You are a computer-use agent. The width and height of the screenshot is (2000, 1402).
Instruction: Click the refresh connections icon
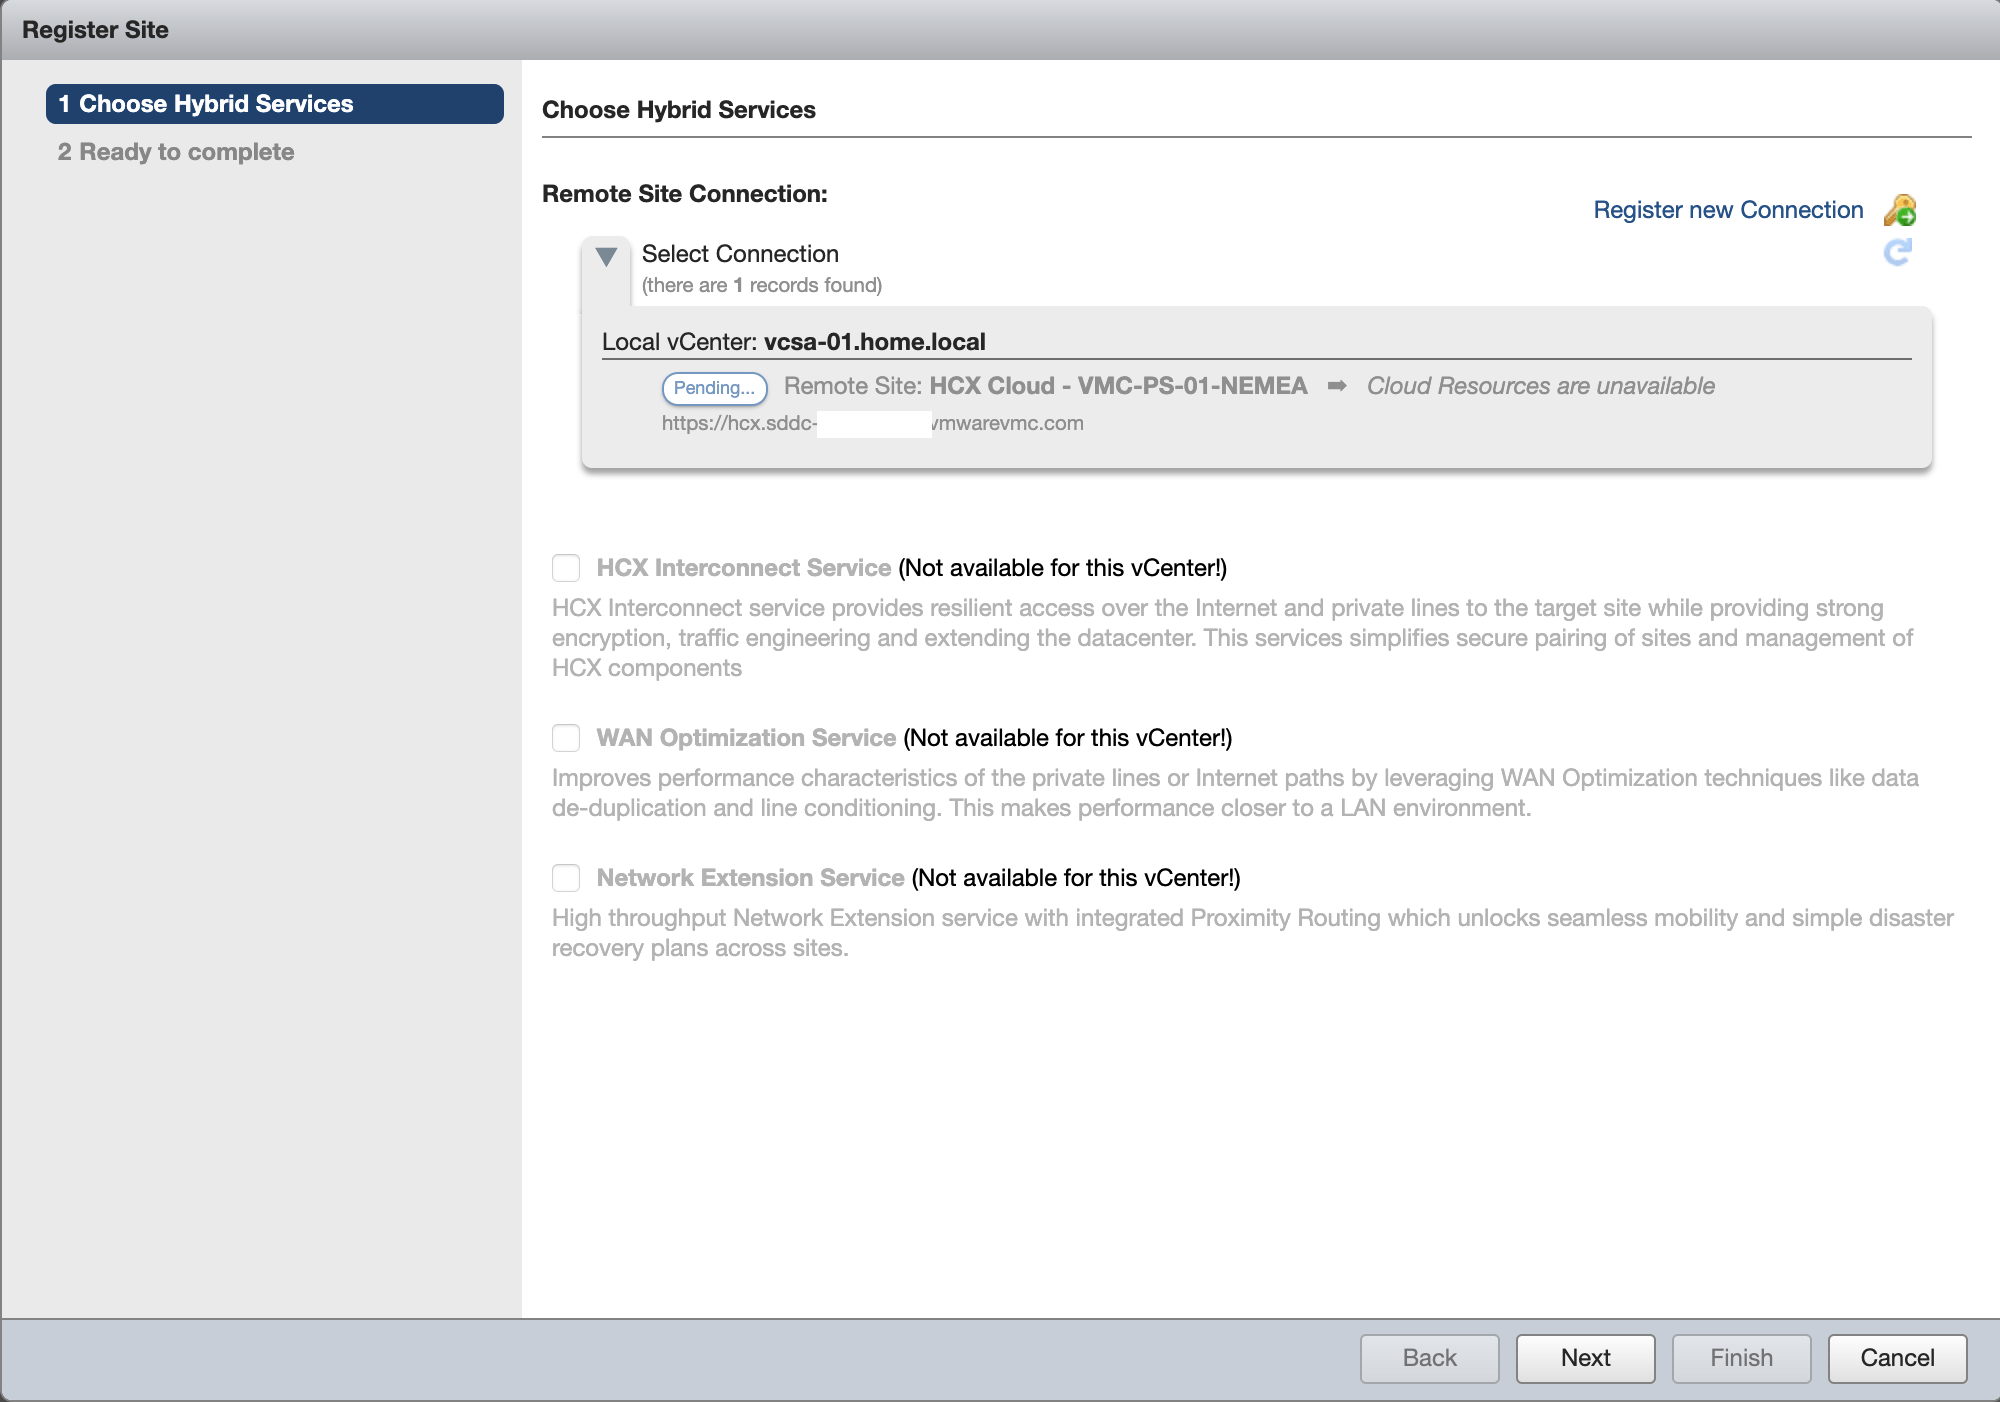pos(1897,252)
